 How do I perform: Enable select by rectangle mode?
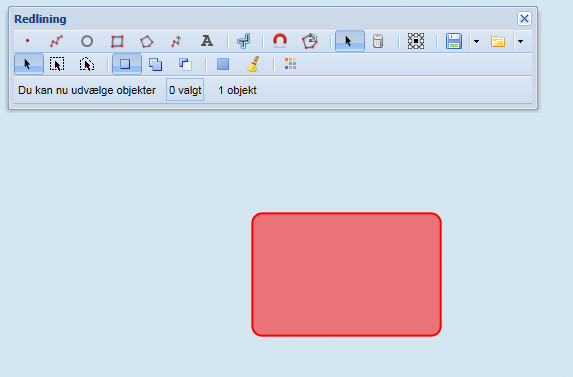point(57,64)
